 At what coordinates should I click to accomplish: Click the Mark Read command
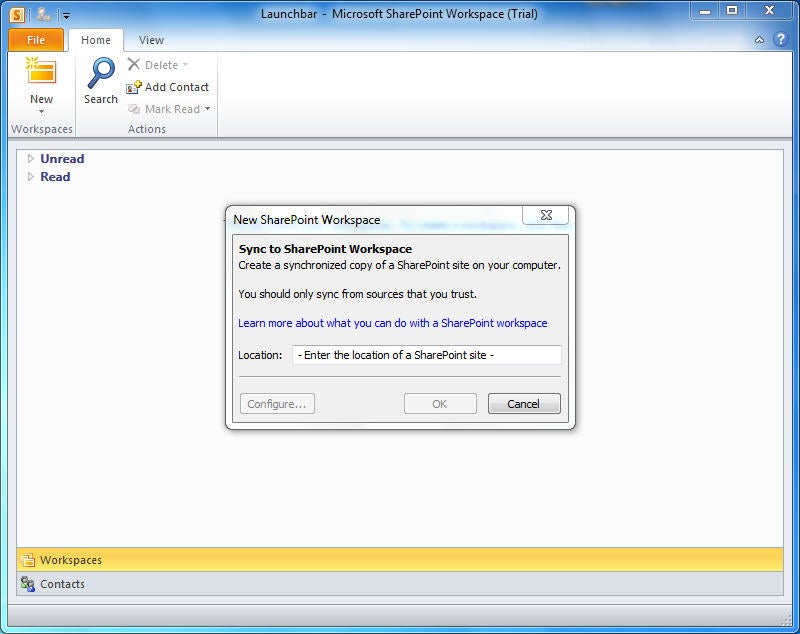[164, 109]
